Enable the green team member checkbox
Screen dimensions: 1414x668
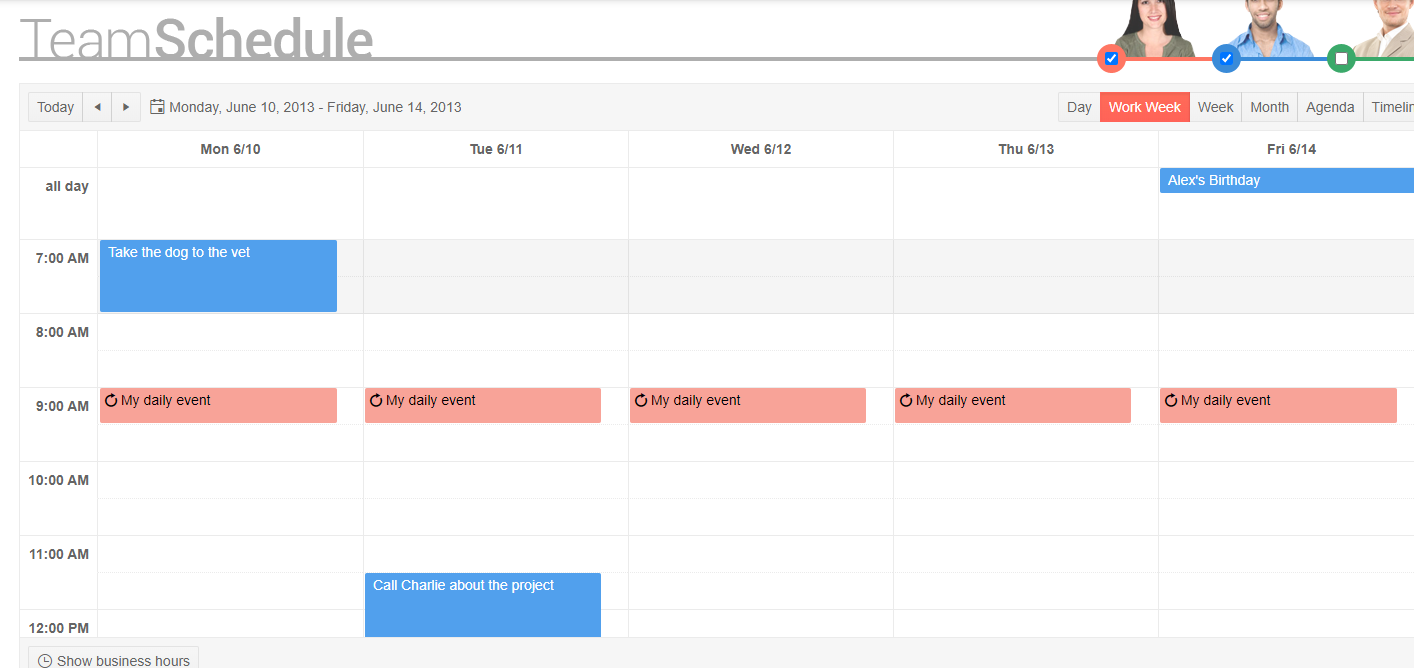[x=1341, y=59]
